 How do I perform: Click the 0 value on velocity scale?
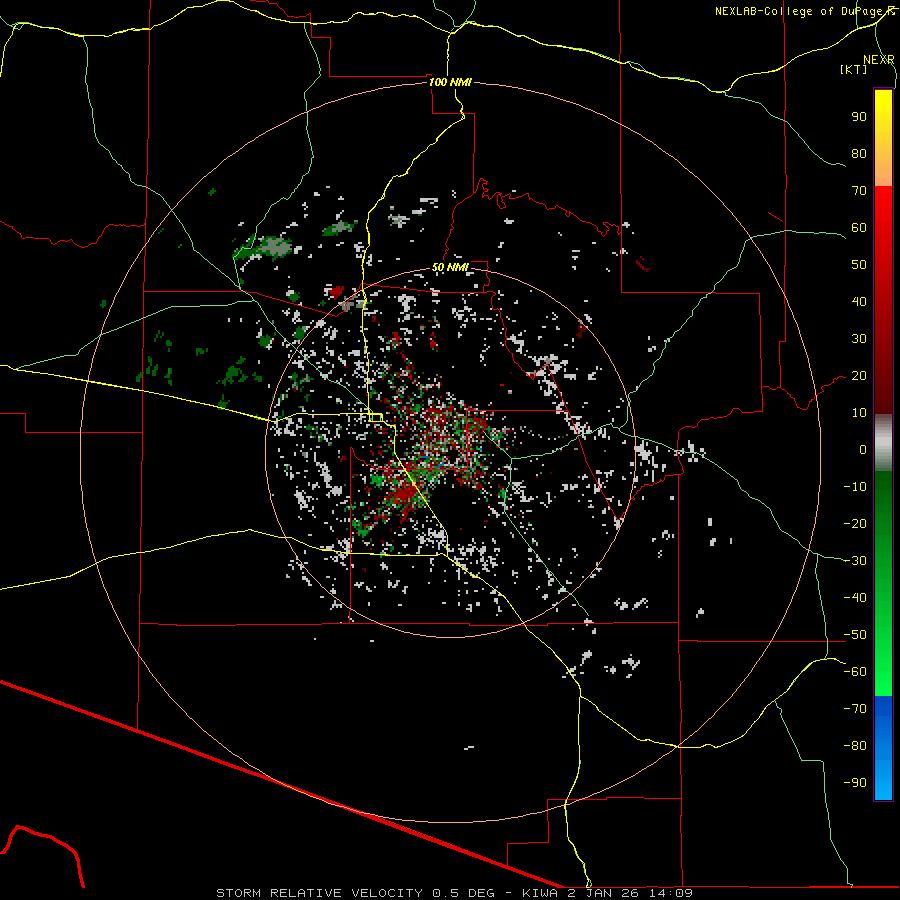click(863, 450)
